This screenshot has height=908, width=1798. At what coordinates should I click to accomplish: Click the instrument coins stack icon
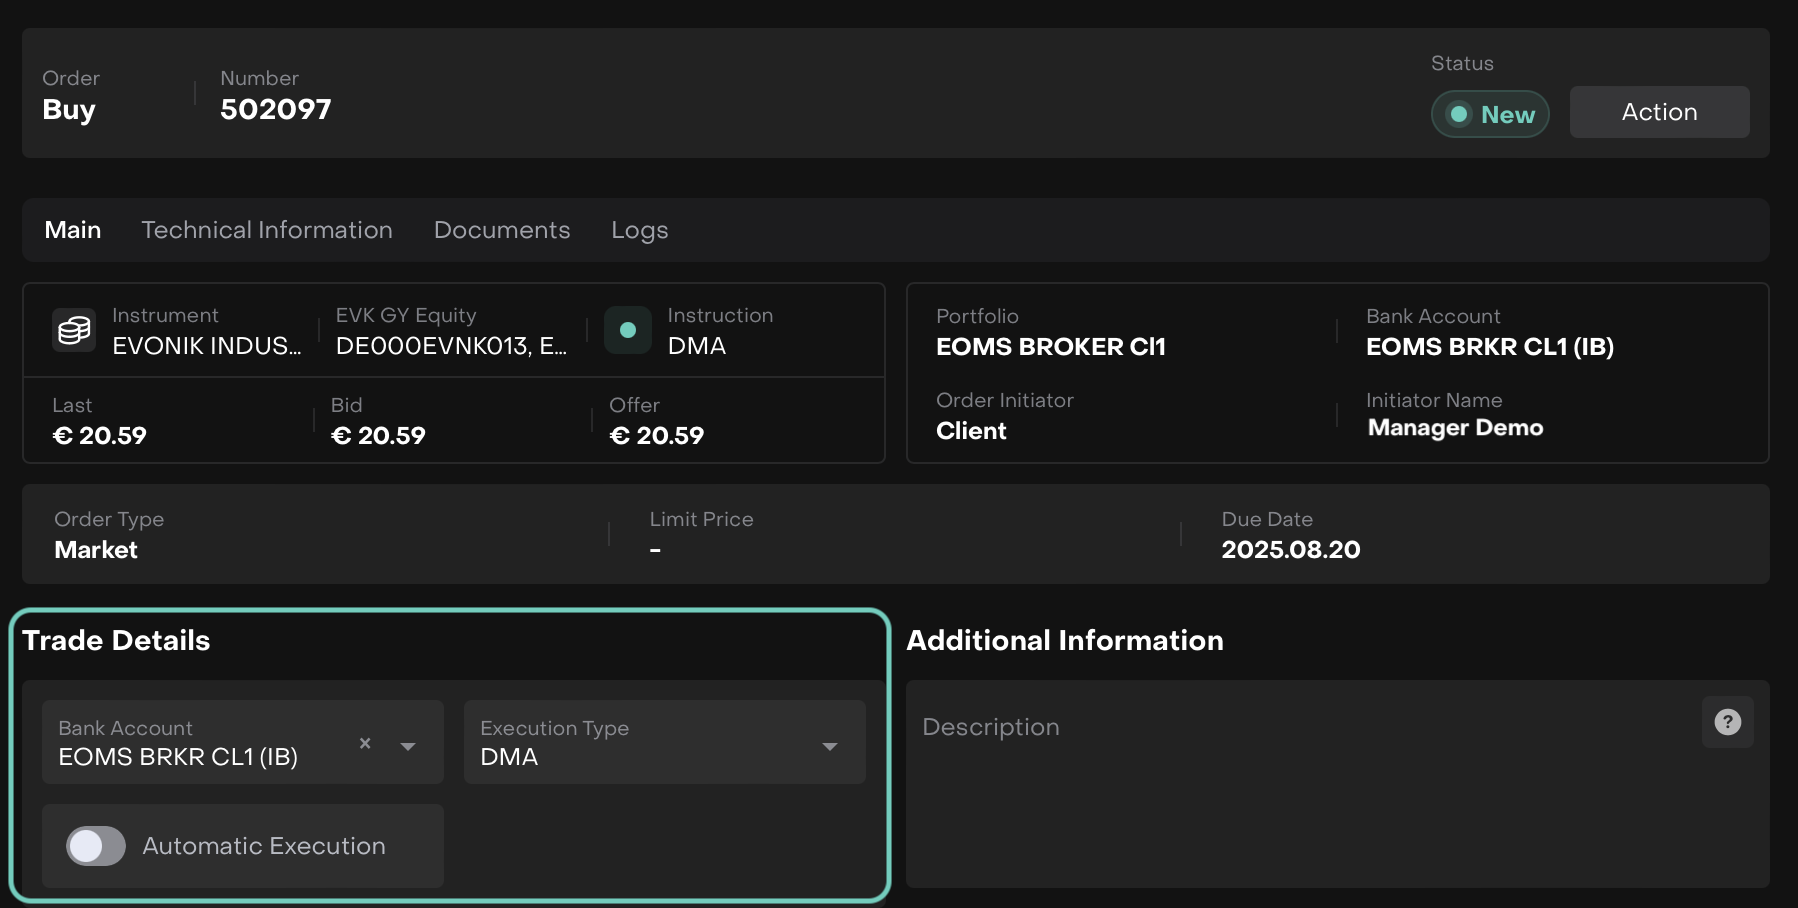(x=74, y=330)
